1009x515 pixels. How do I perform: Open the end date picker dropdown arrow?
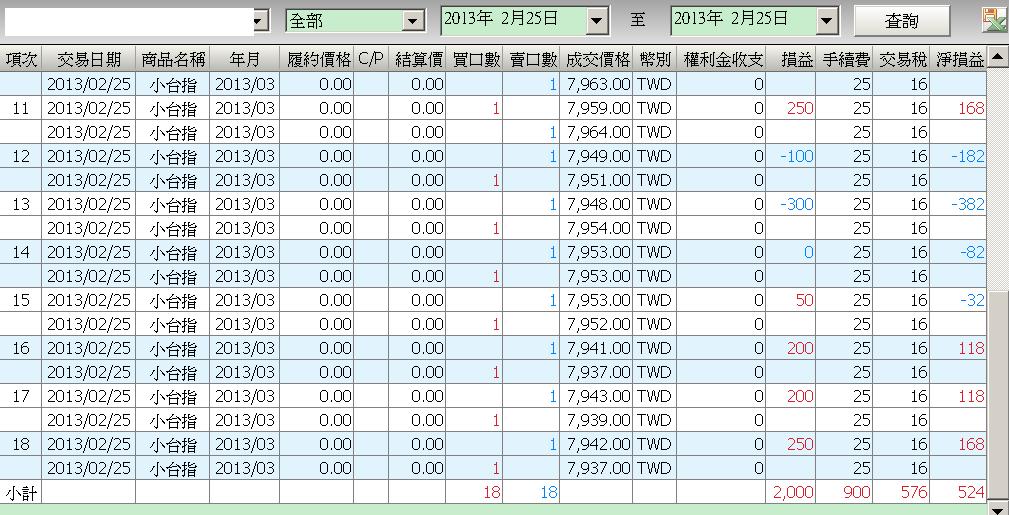click(827, 21)
